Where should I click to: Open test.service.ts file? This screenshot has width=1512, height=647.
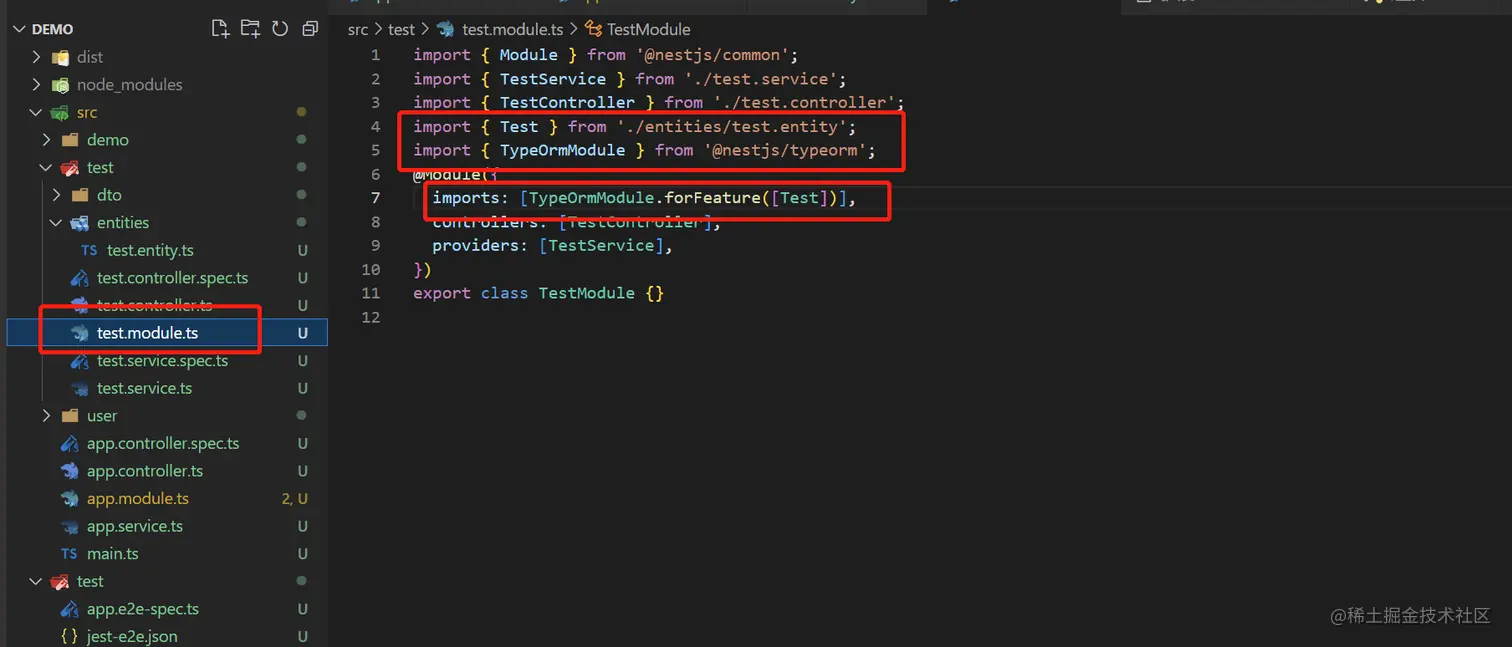point(144,388)
